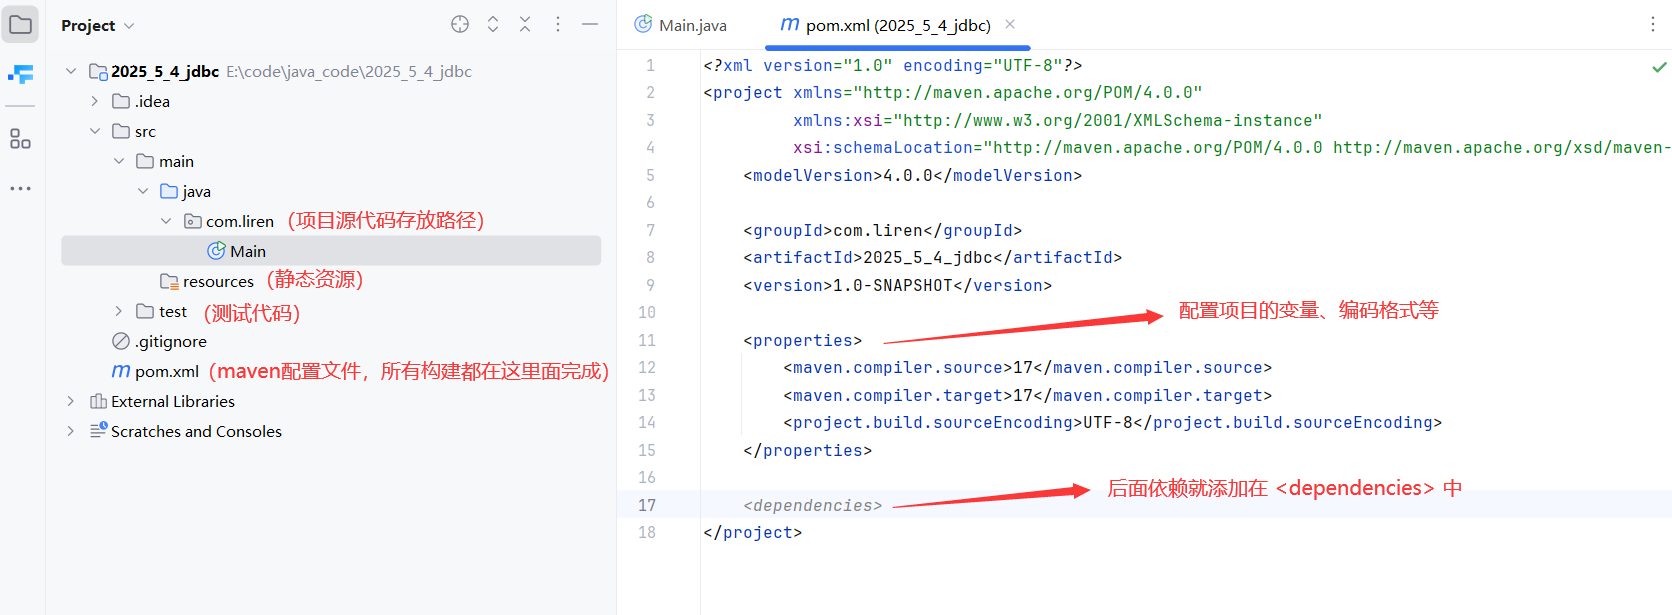This screenshot has height=615, width=1672.
Task: Click the Expand All icon in Project panel
Action: pyautogui.click(x=493, y=24)
